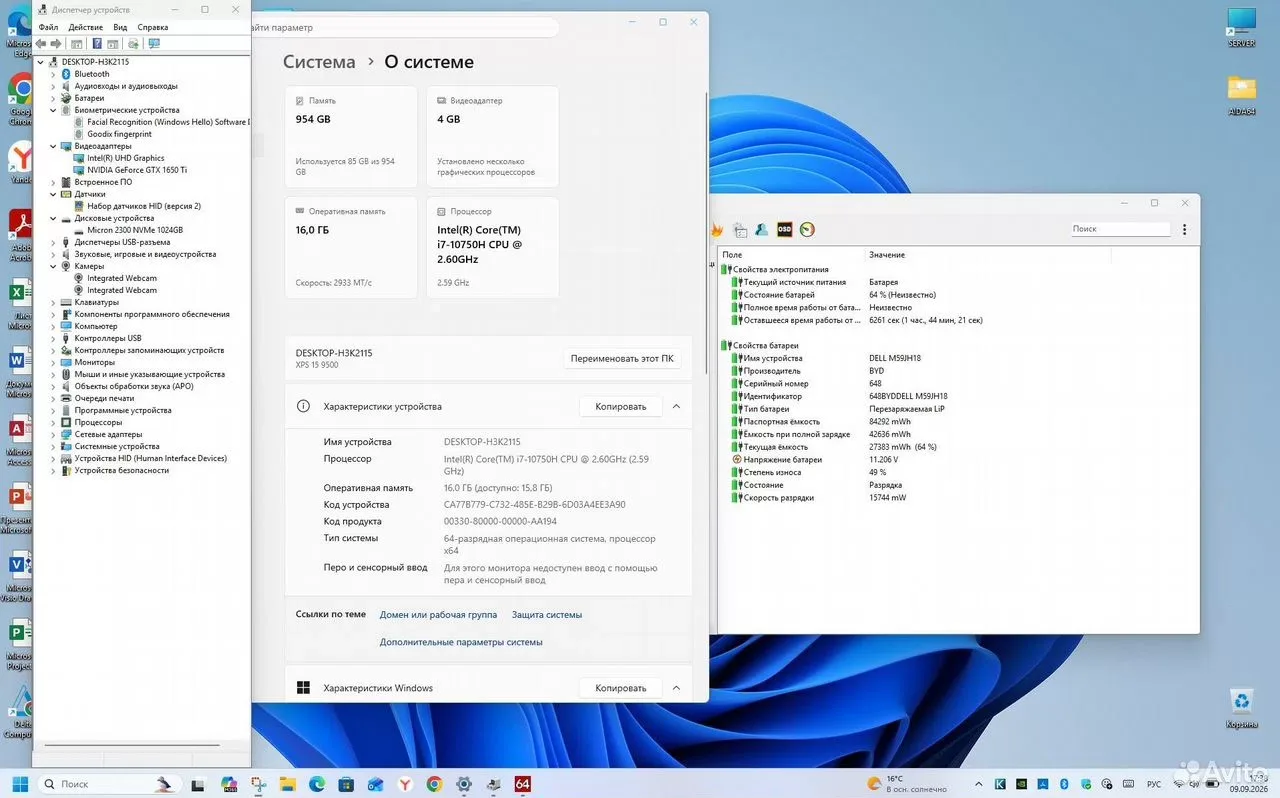
Task: Click the scan for hardware changes icon
Action: click(x=131, y=44)
